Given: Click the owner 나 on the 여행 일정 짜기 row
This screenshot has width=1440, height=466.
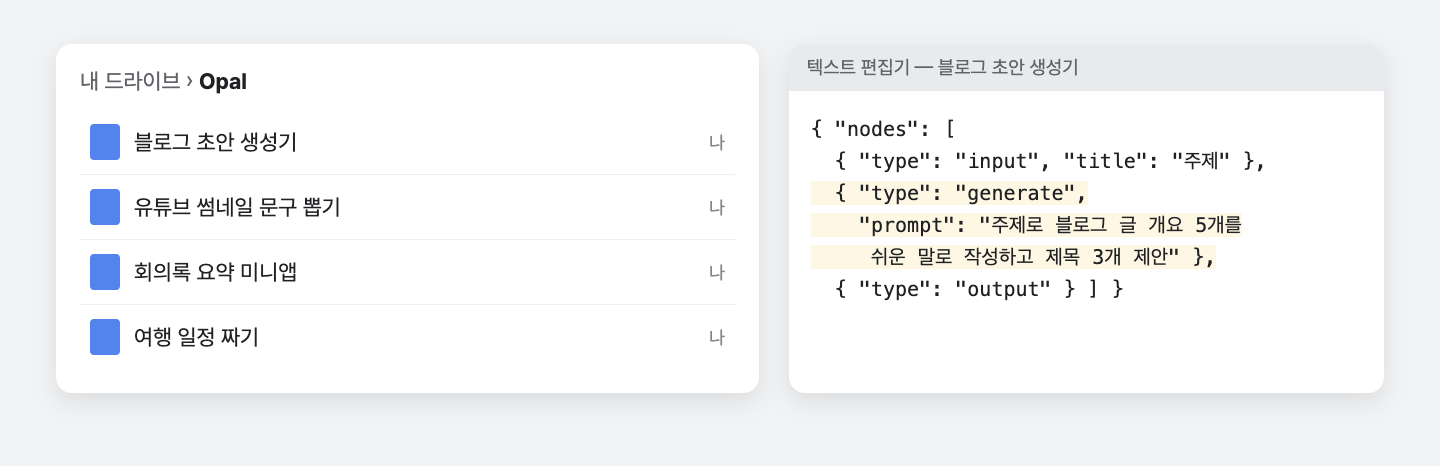Looking at the screenshot, I should 716,337.
